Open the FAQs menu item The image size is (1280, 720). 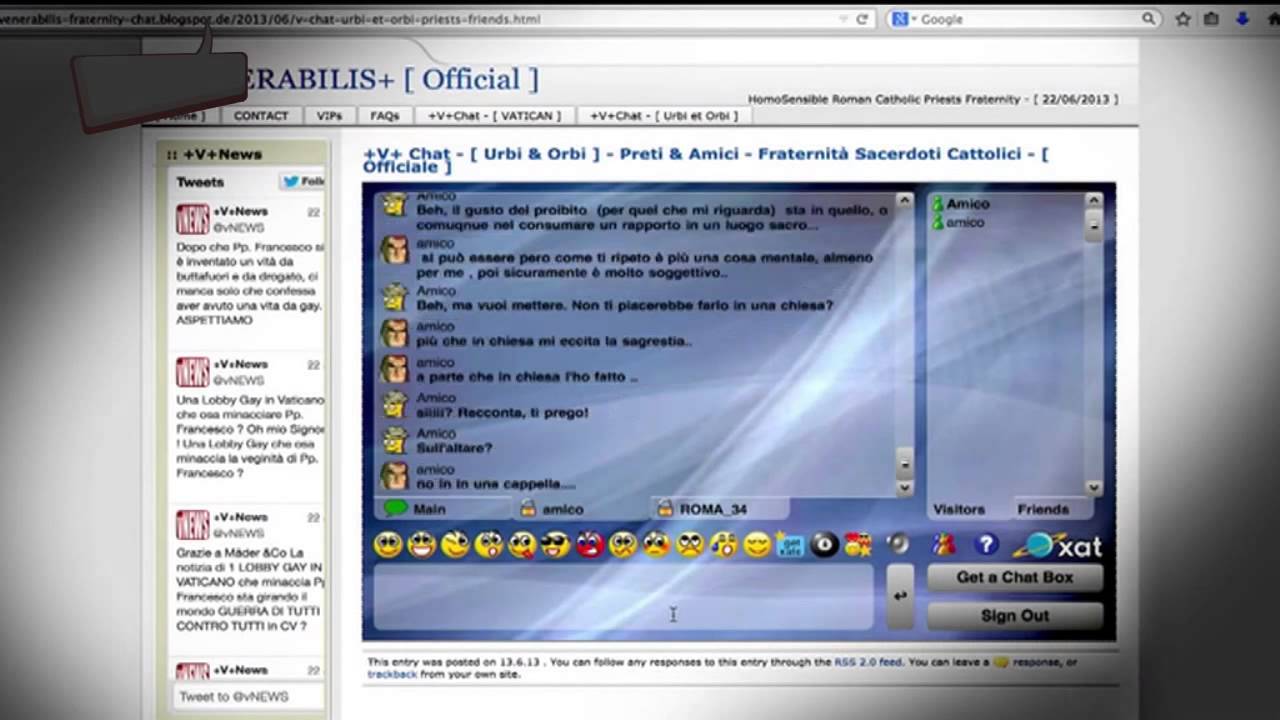click(x=385, y=116)
